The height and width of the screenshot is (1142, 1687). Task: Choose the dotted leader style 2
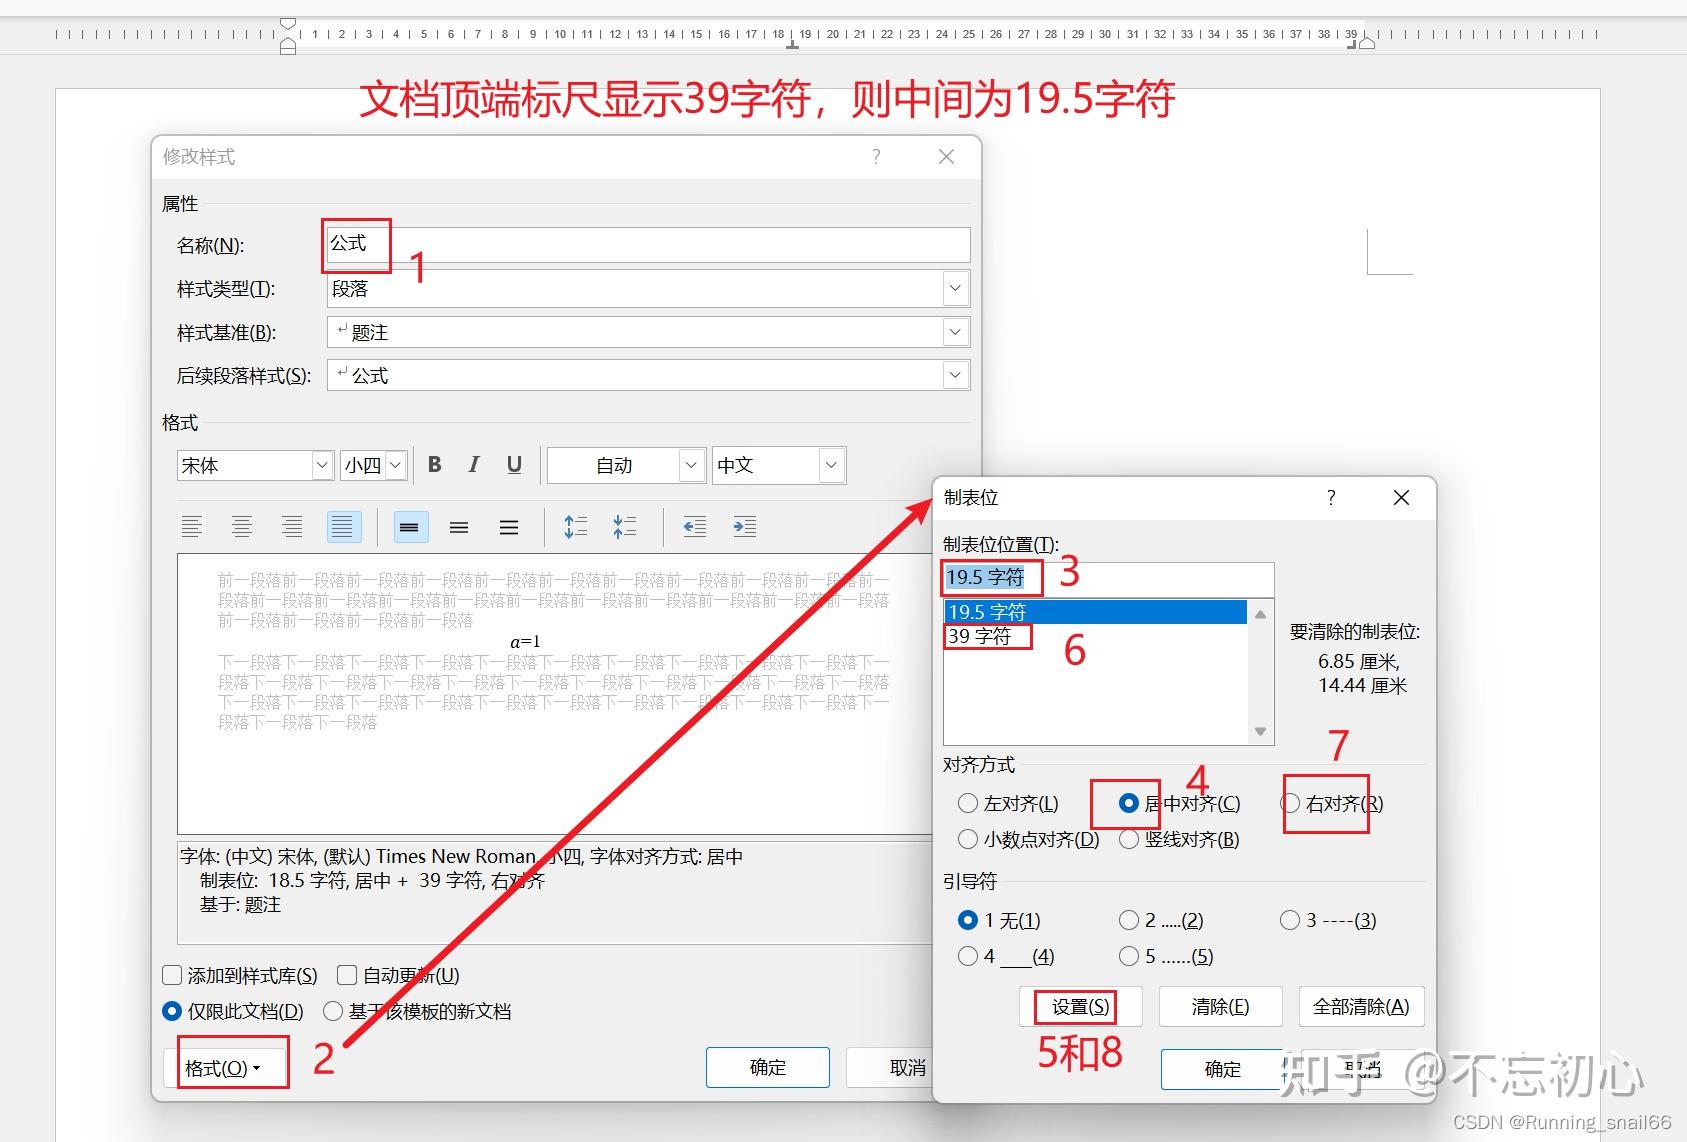[1129, 920]
